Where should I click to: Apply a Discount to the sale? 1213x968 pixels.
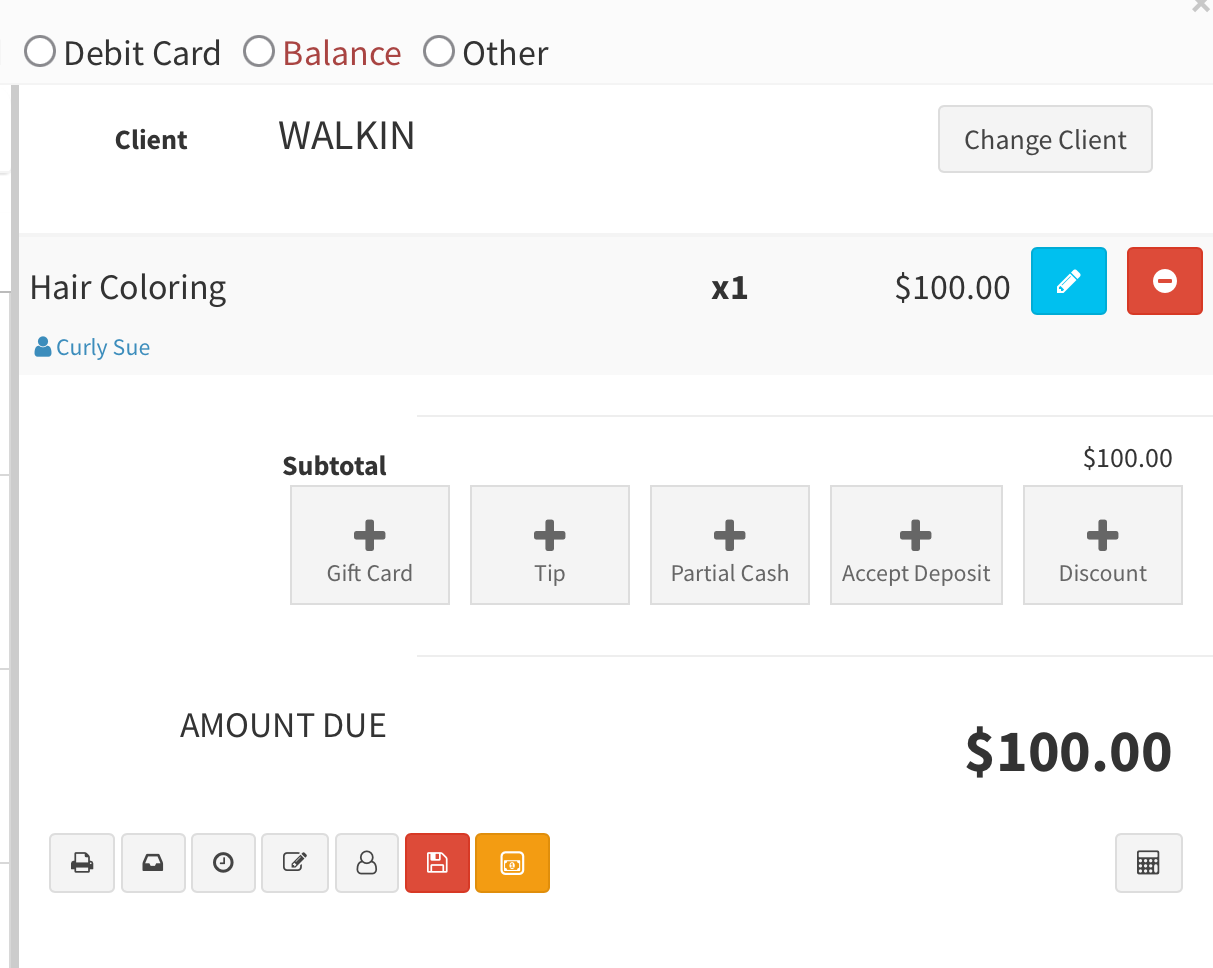1103,545
